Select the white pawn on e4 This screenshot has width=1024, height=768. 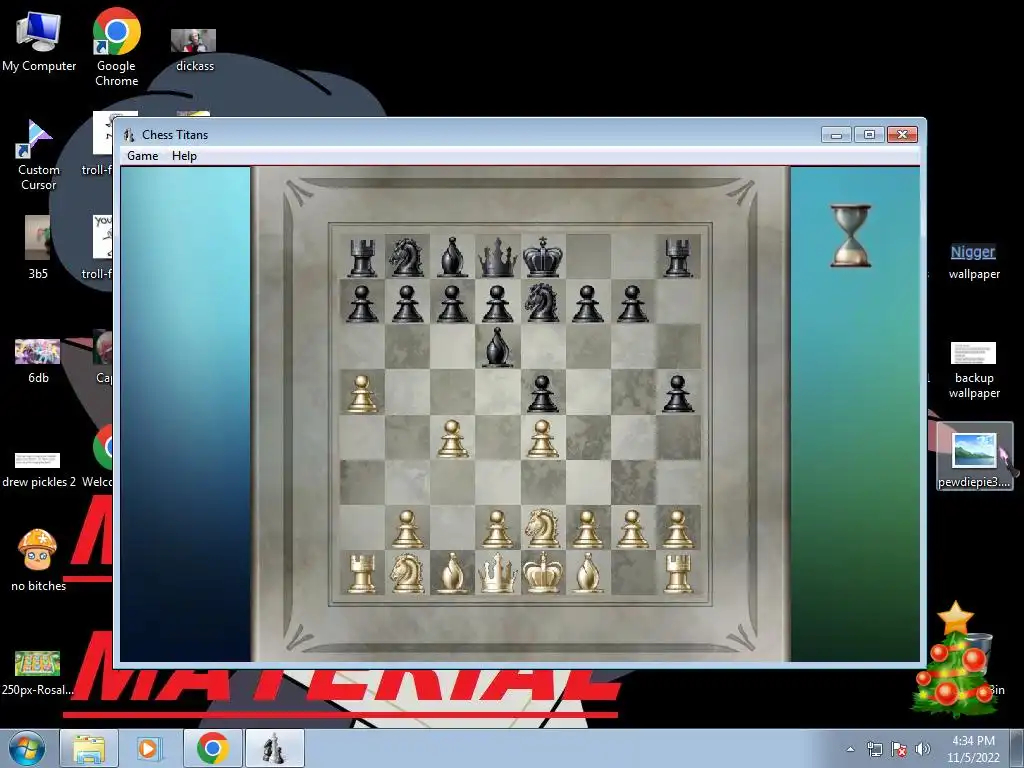point(542,438)
